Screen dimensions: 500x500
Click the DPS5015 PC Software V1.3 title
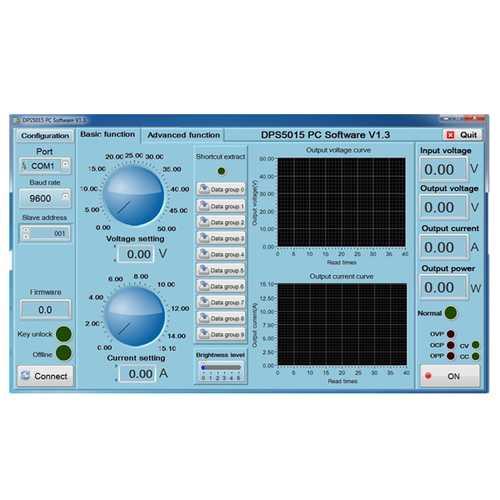325,135
